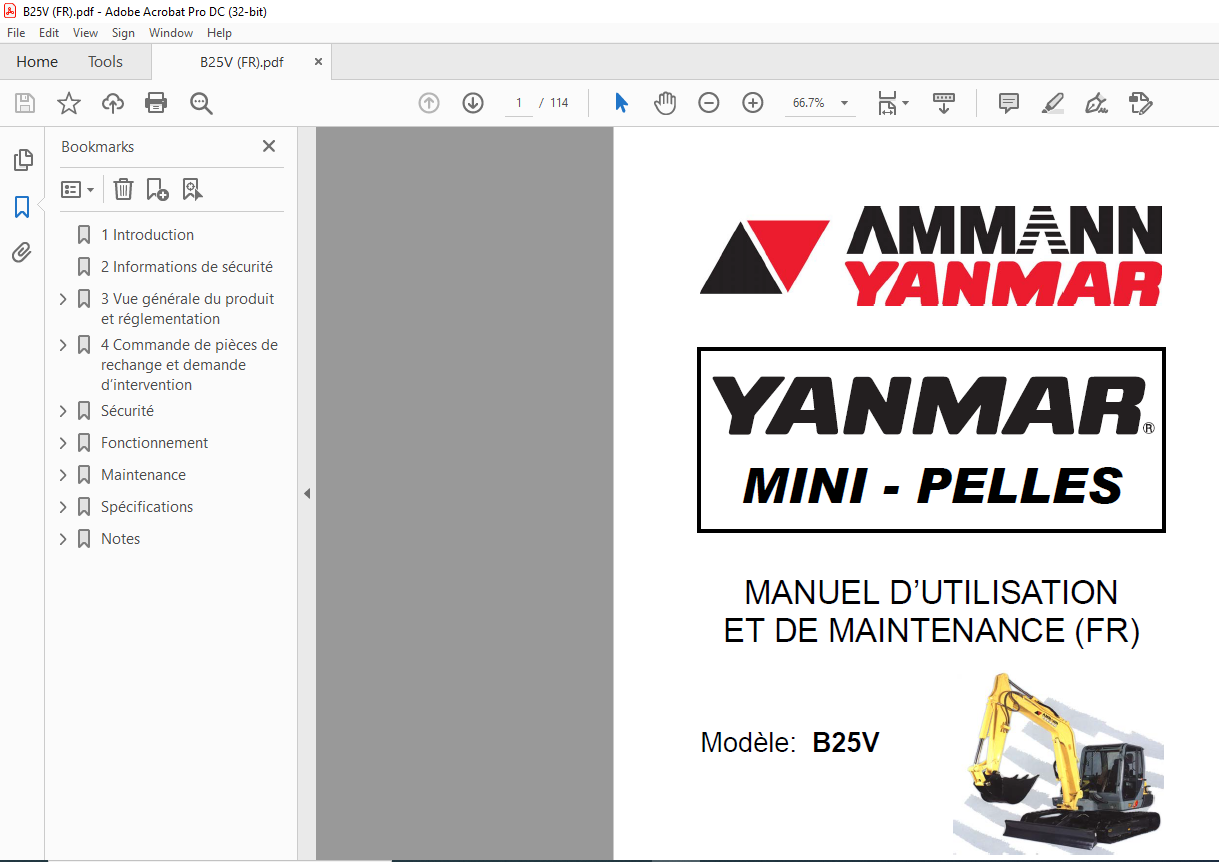Activate the hand pan tool
This screenshot has height=862, width=1219.
[x=665, y=103]
